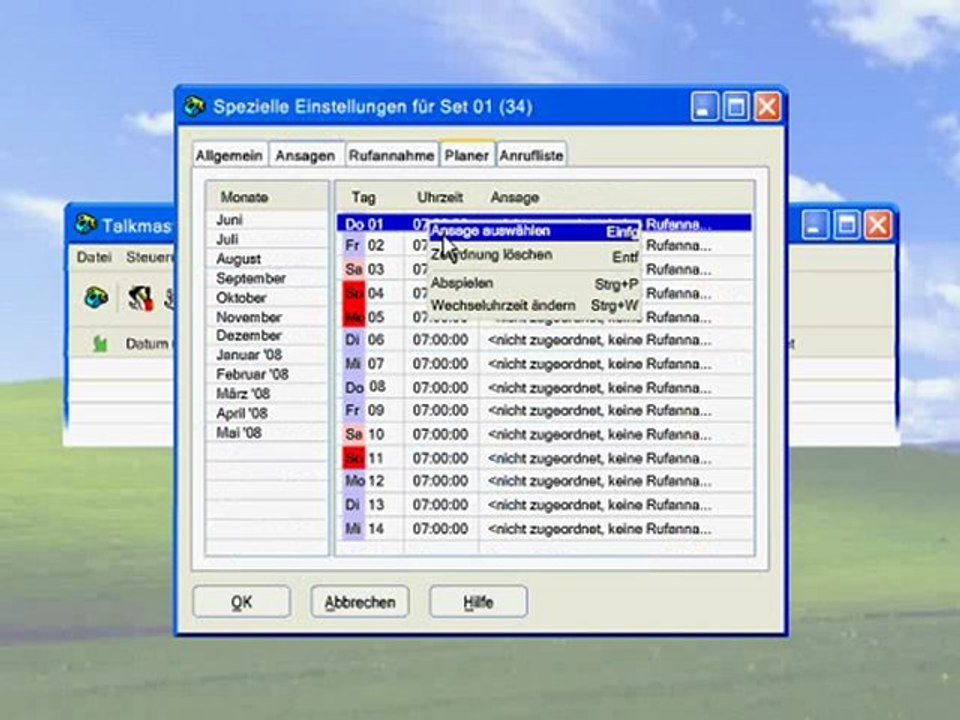Open Datei menu in Talkmaster window
This screenshot has width=960, height=720.
94,257
